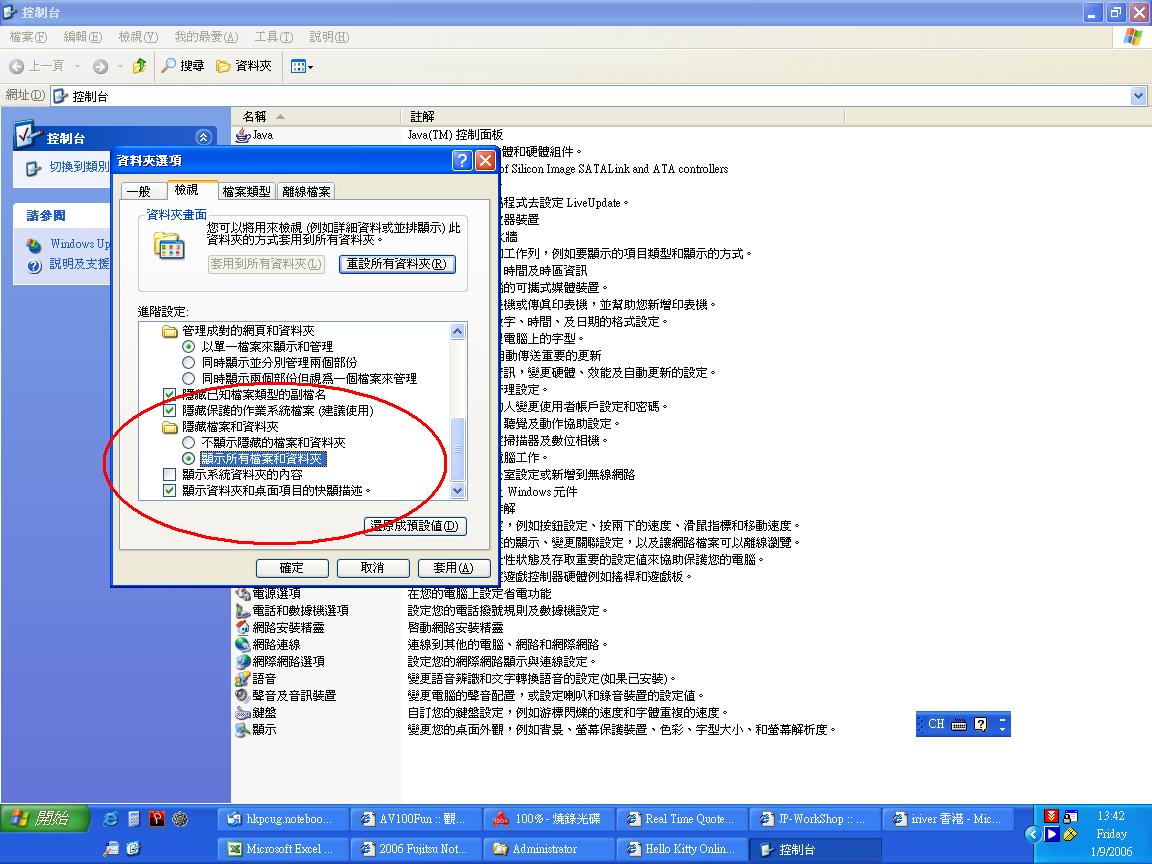Click the 還原成預設值(D) button
The image size is (1152, 864).
coord(415,526)
